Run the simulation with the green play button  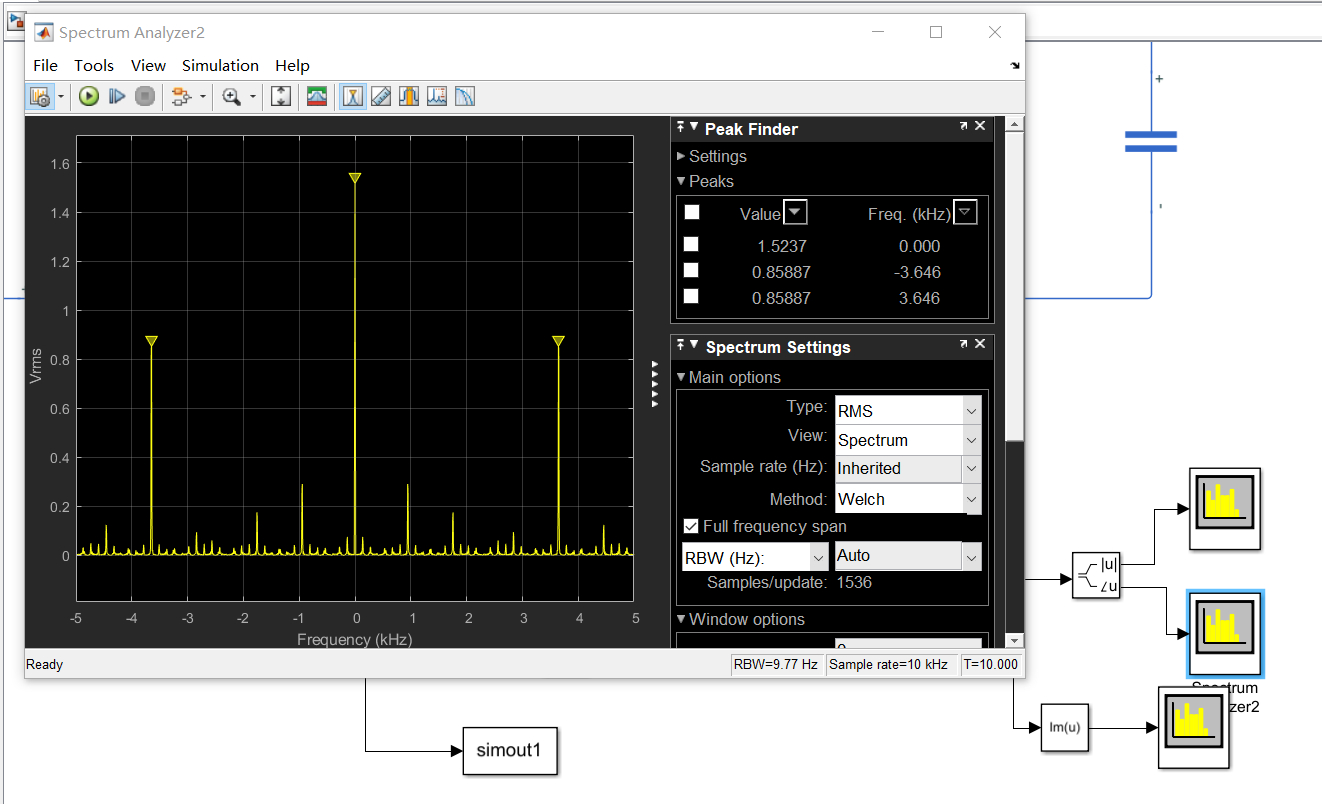pyautogui.click(x=89, y=96)
